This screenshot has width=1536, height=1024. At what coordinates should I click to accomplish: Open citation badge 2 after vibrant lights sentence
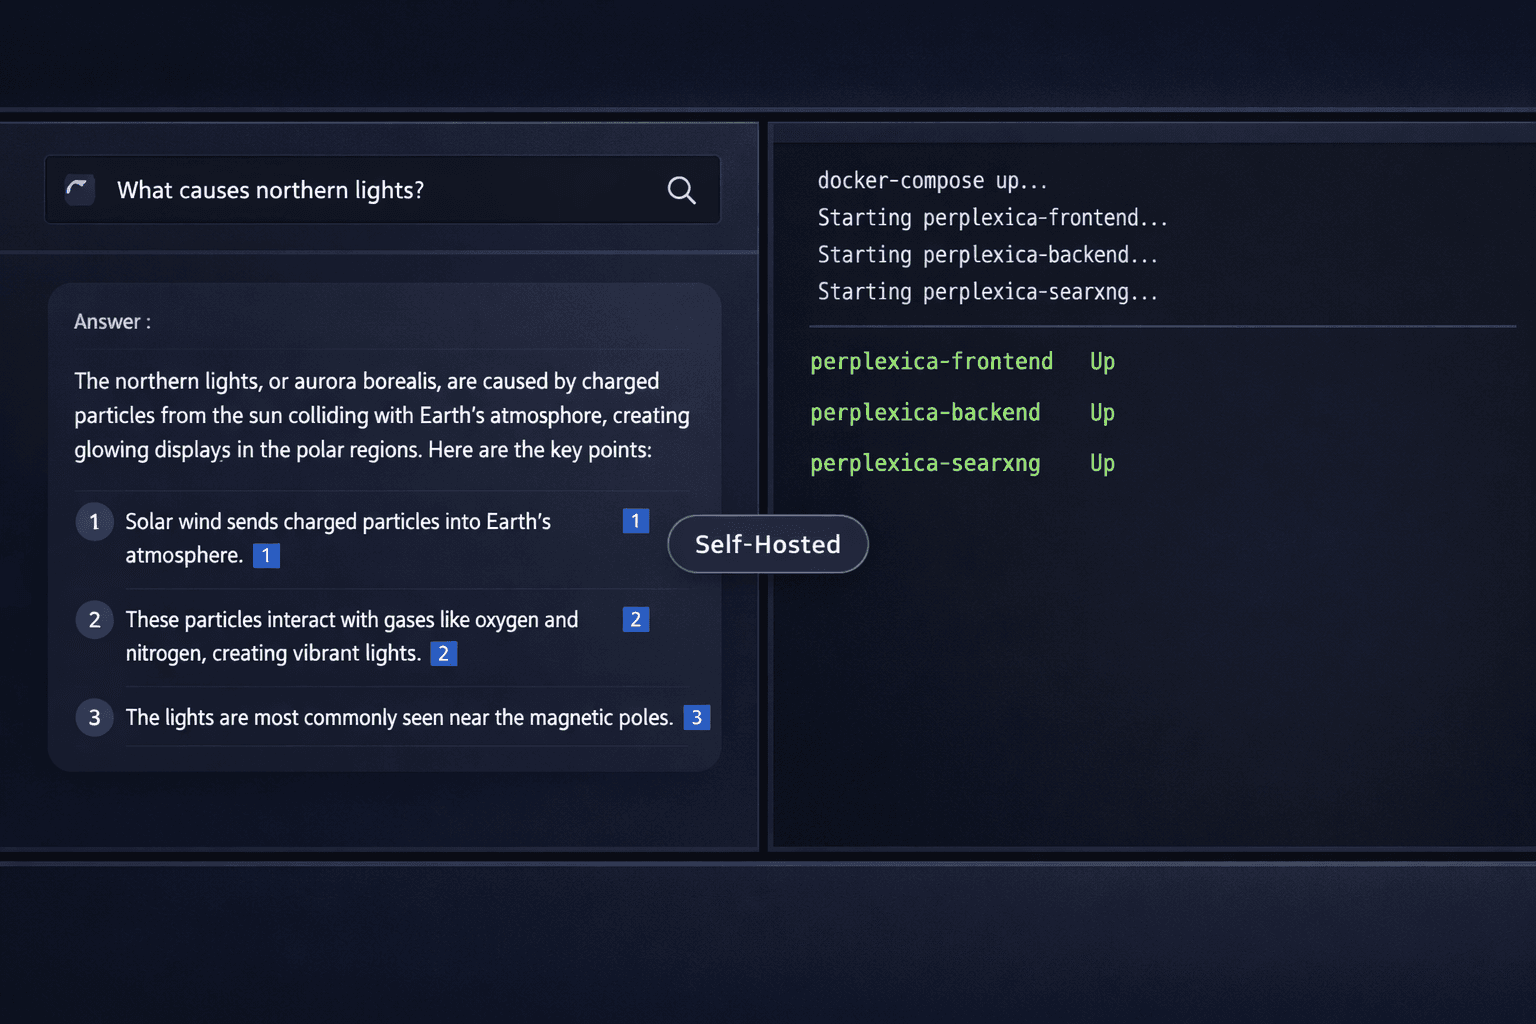point(443,653)
